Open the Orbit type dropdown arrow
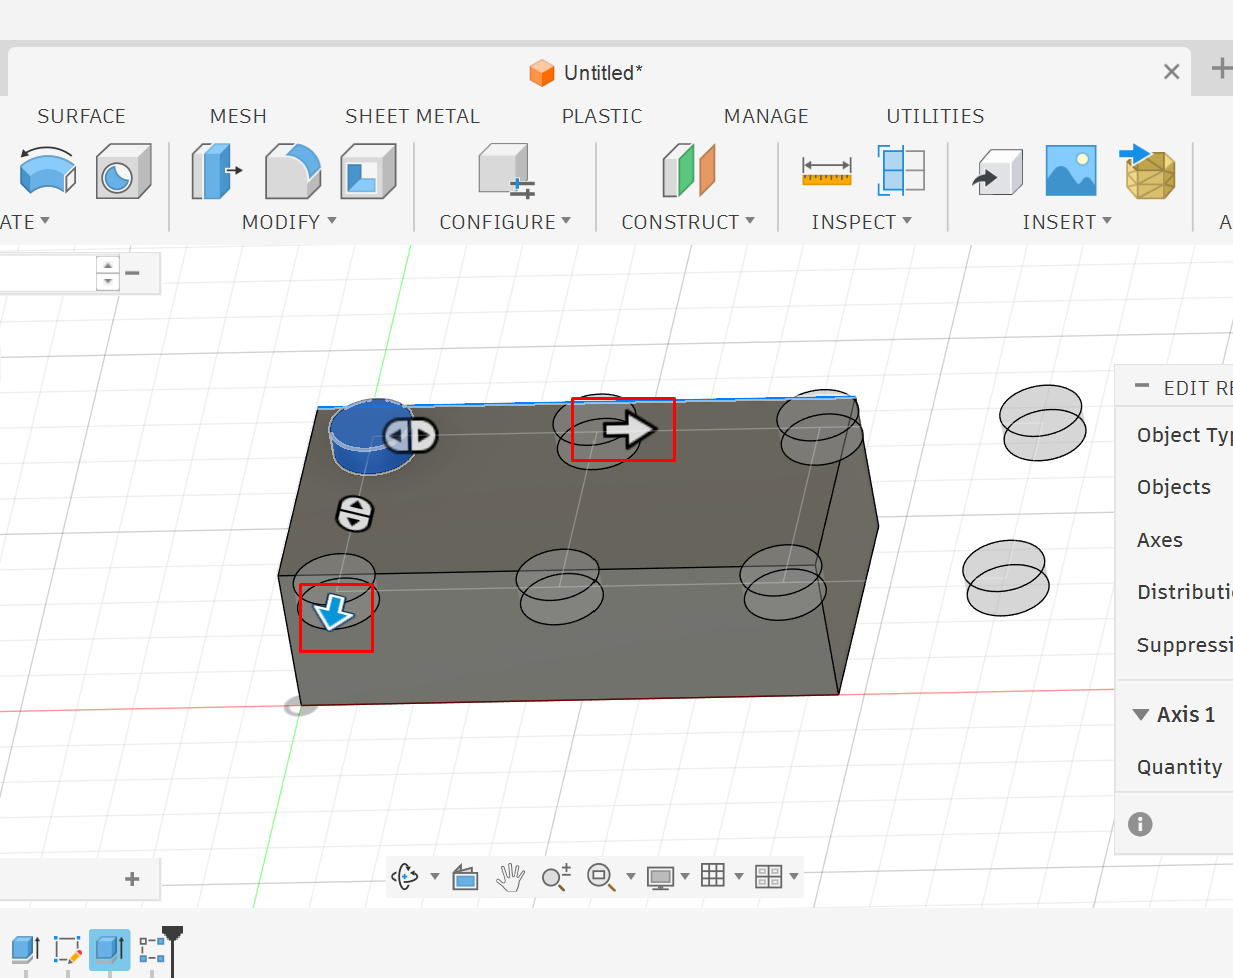Viewport: 1233px width, 978px height. tap(435, 877)
